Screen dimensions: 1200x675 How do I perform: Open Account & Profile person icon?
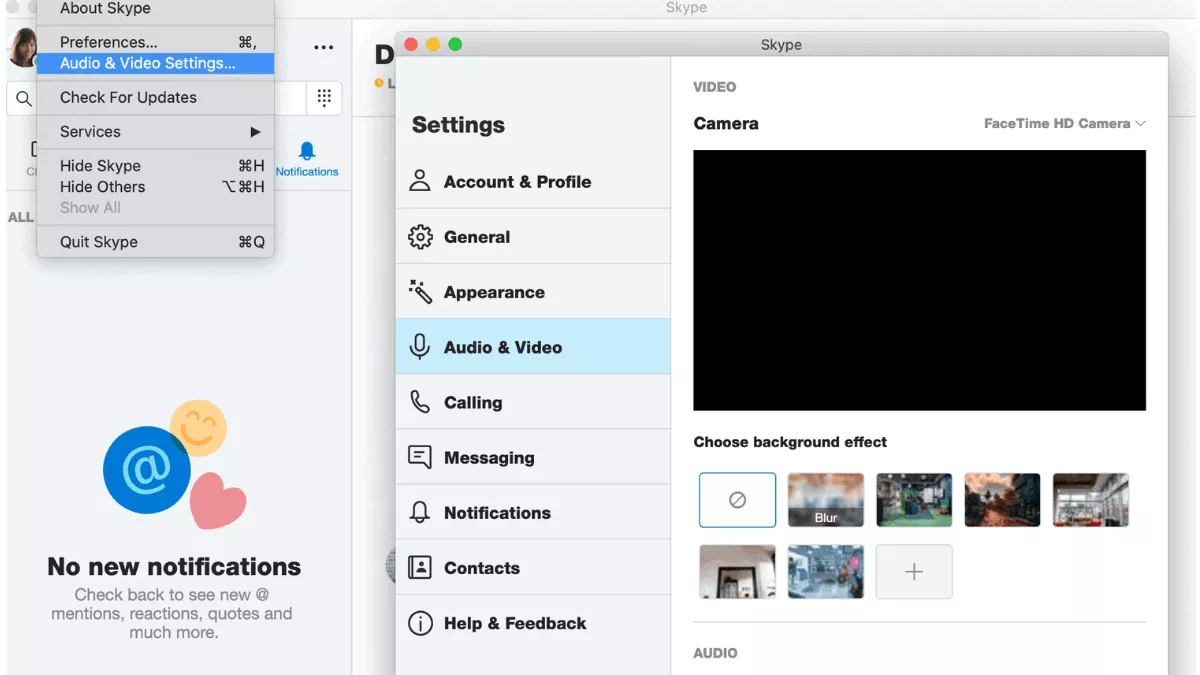(x=420, y=181)
